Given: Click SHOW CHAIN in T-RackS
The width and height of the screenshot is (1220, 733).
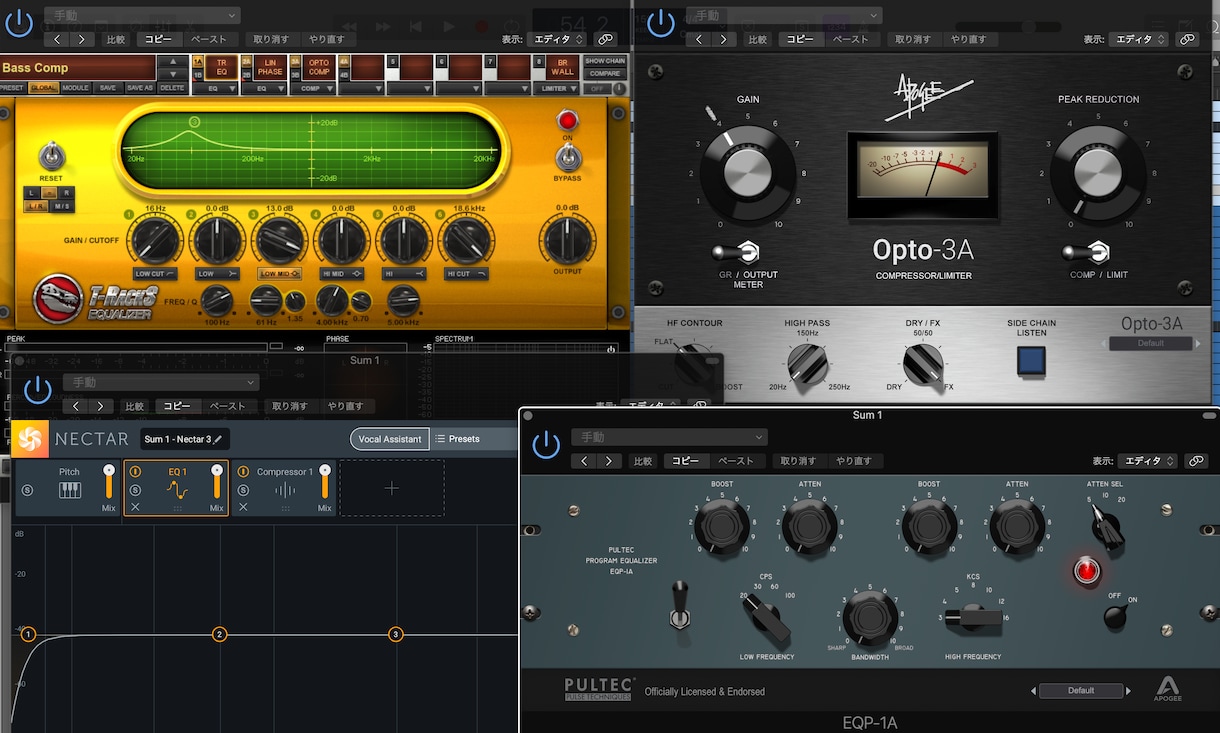Looking at the screenshot, I should click(605, 61).
